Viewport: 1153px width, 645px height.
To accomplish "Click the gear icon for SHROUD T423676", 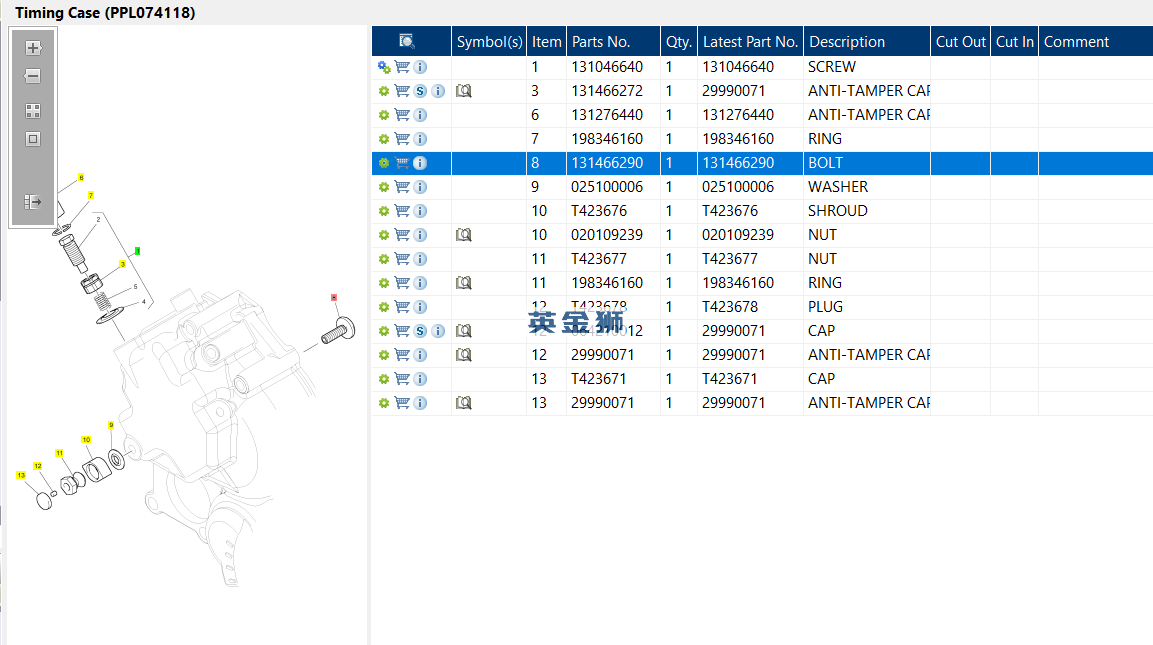I will pos(384,211).
